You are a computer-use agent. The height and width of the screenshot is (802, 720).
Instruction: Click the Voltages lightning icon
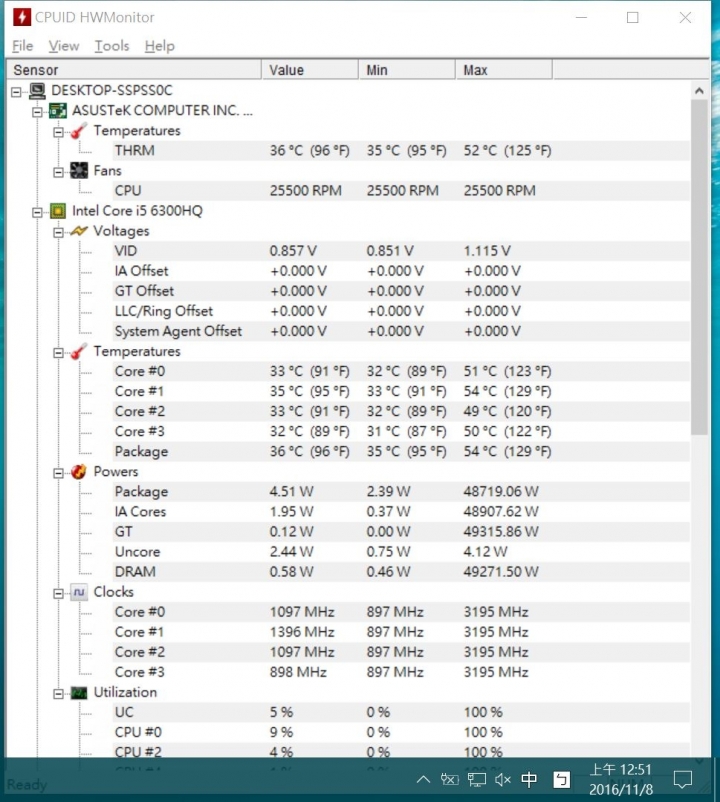79,231
